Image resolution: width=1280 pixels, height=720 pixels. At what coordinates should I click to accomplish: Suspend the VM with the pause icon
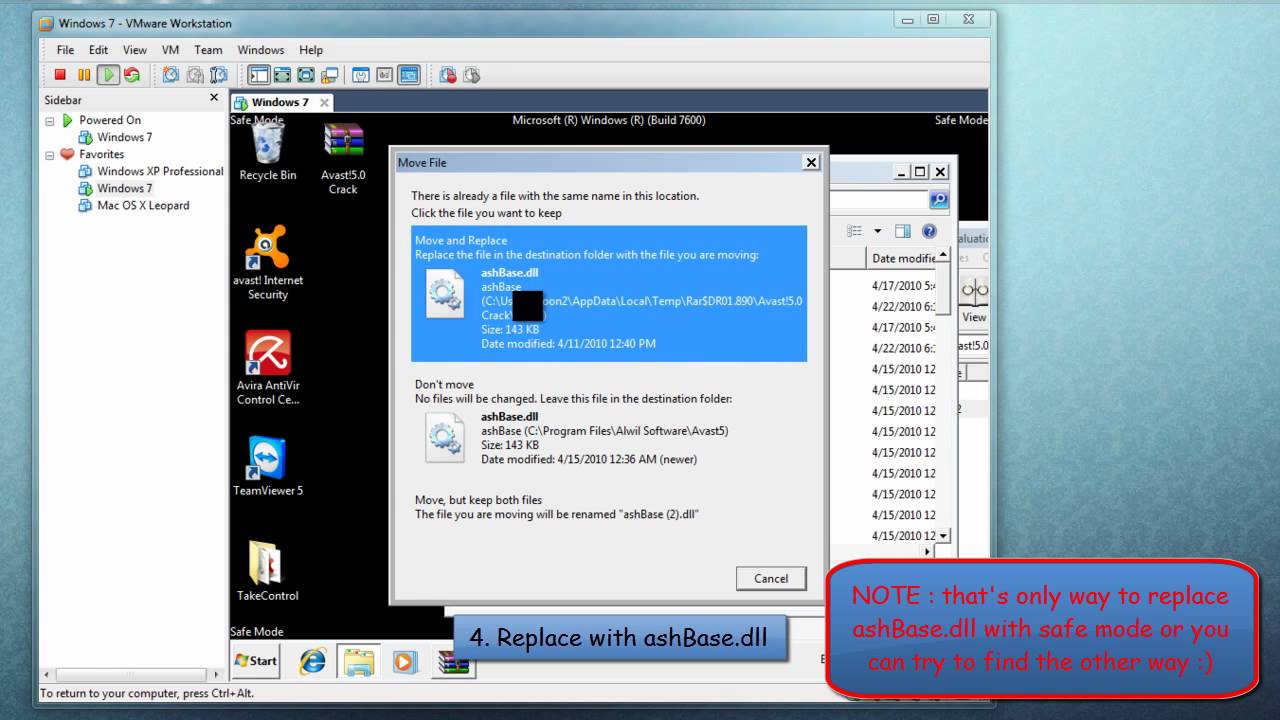(84, 75)
